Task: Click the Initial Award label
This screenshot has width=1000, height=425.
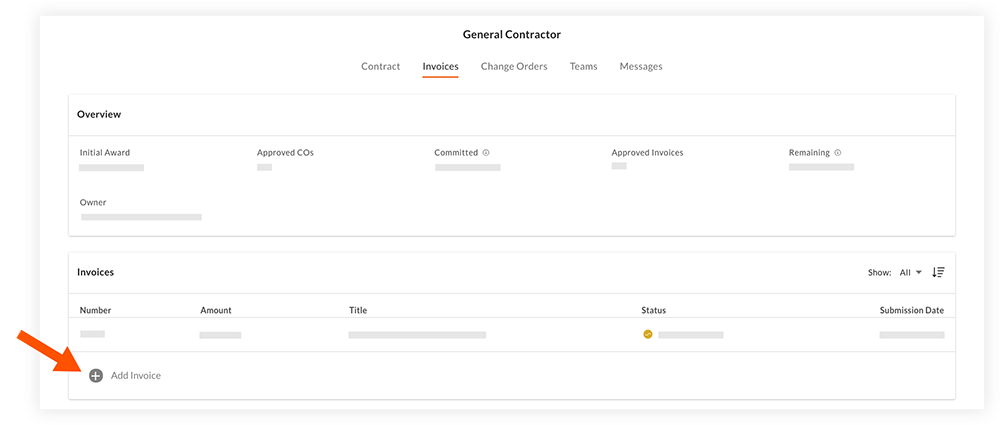Action: tap(105, 153)
